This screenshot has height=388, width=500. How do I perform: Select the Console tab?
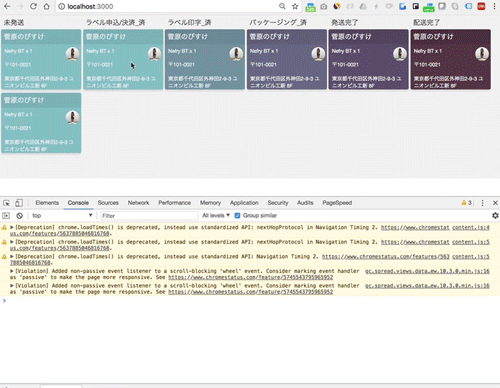78,203
